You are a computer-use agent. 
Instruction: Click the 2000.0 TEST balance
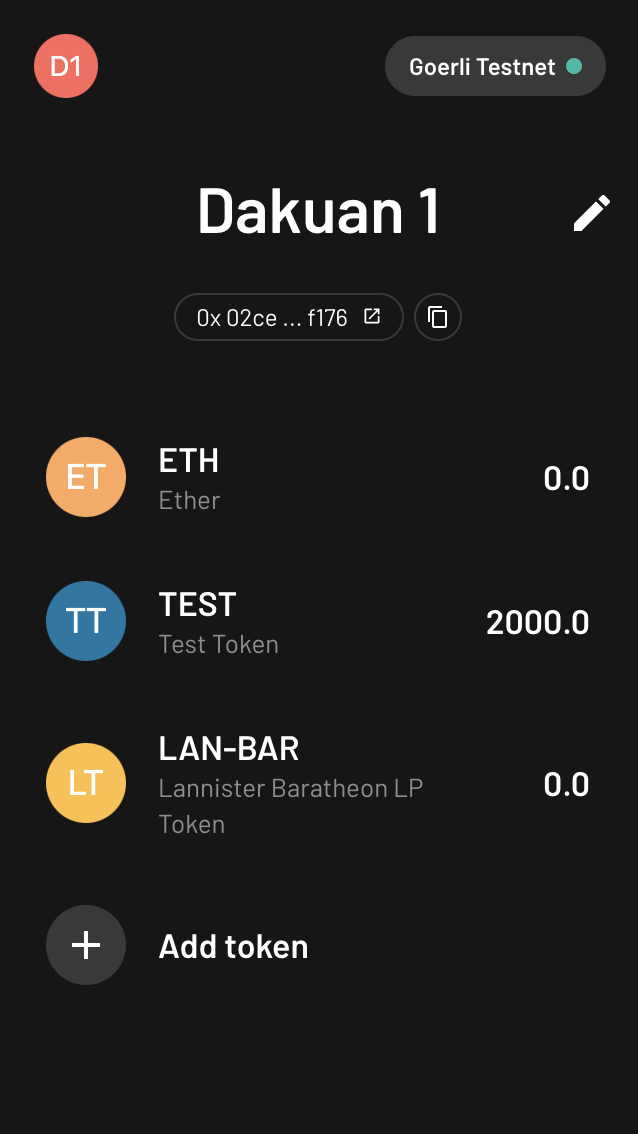tap(537, 623)
